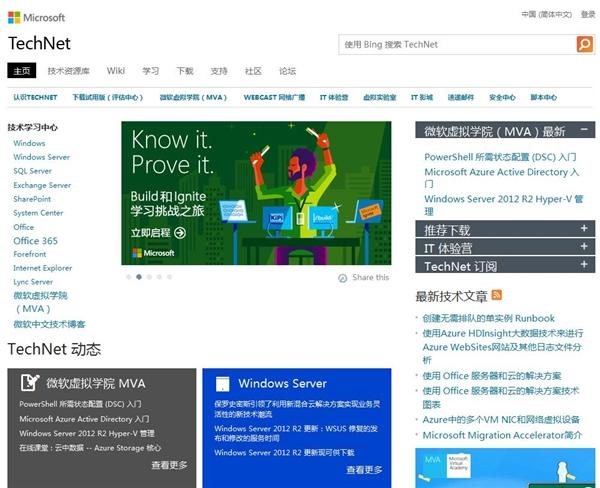Open the 社区 tab
Viewport: 600px width, 488px height.
click(x=253, y=71)
